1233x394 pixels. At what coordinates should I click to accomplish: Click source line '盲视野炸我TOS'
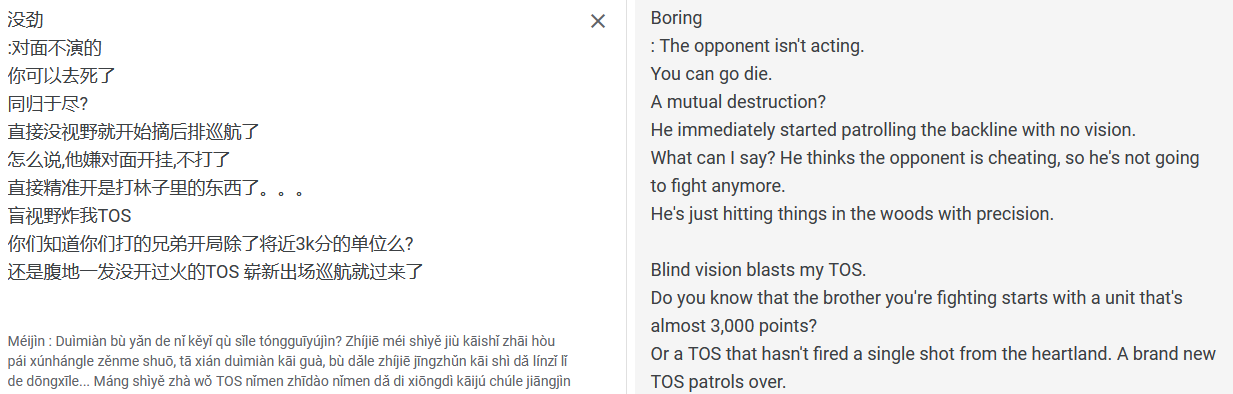[x=69, y=215]
